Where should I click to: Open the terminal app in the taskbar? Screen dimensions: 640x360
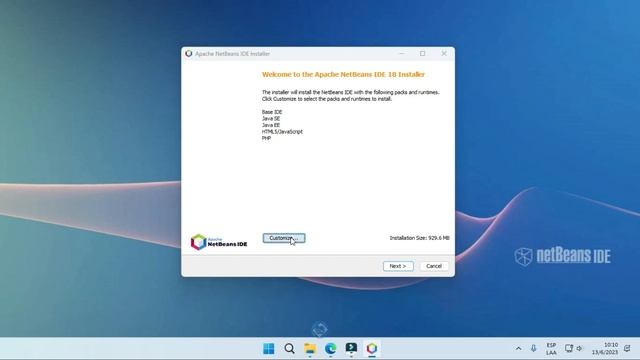351,349
